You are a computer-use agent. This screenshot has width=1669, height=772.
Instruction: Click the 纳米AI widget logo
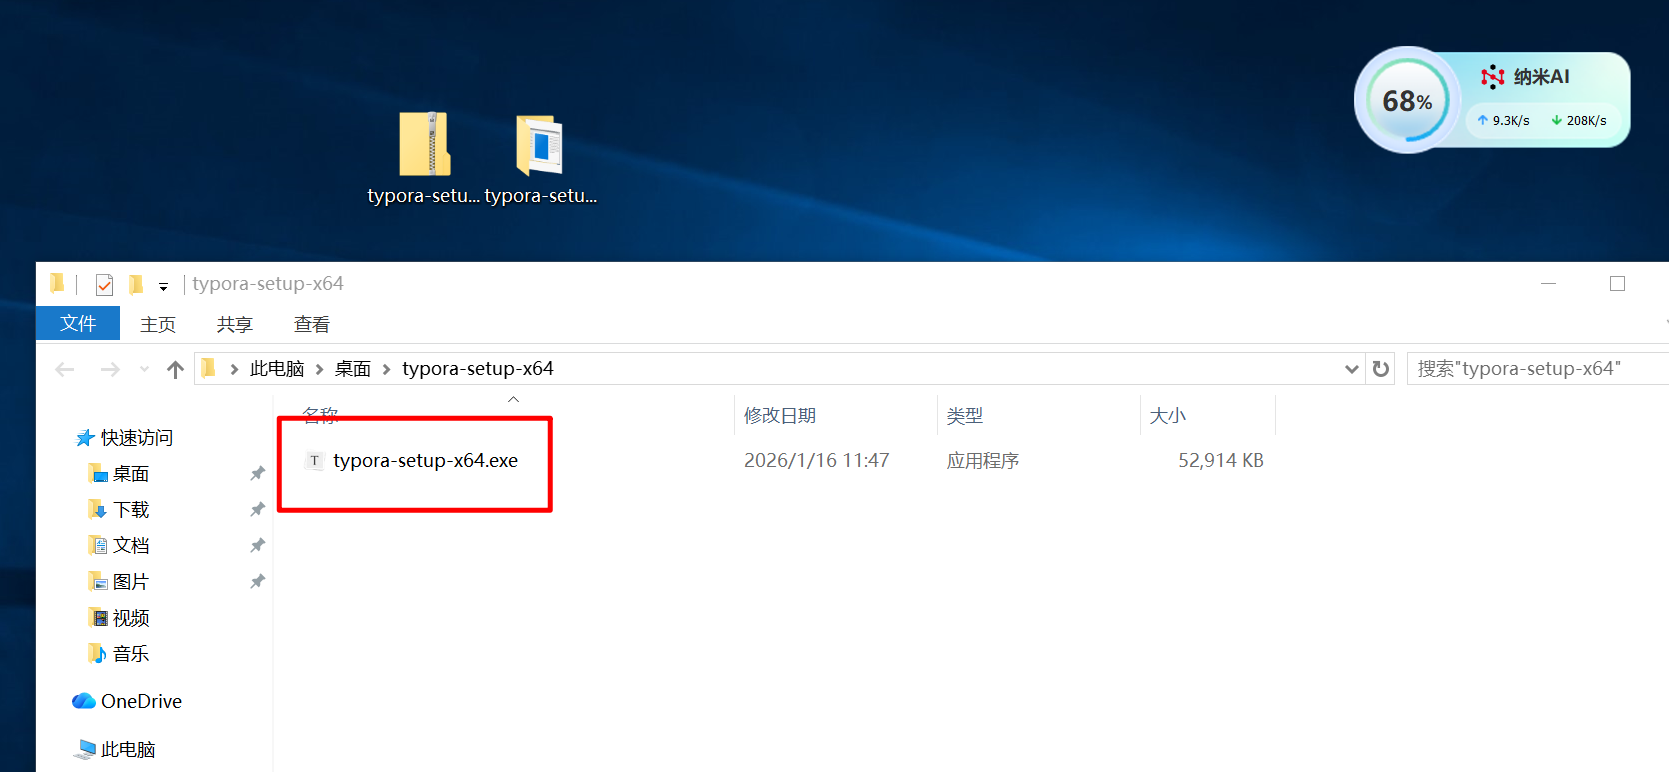(1493, 77)
